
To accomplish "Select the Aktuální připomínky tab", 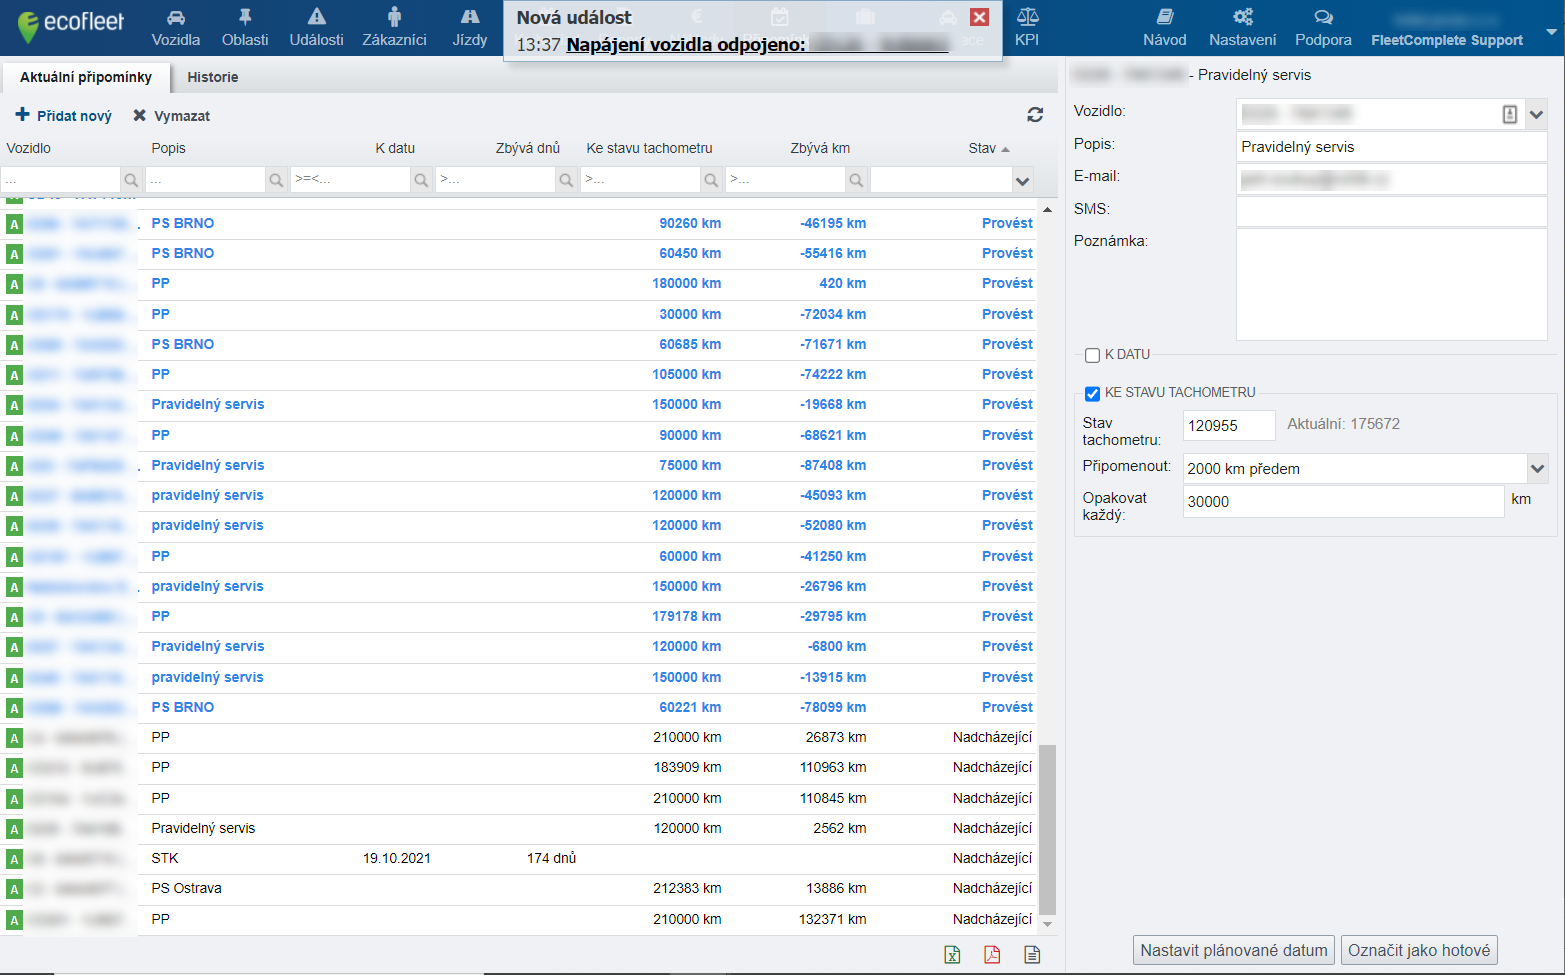I will click(x=86, y=77).
